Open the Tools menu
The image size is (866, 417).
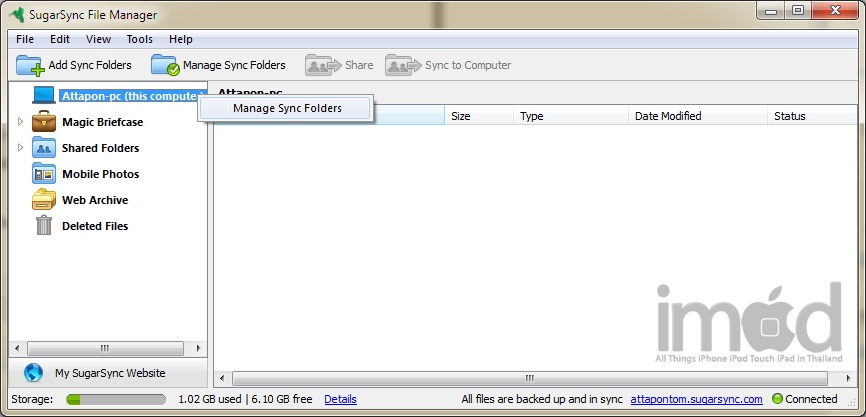139,39
